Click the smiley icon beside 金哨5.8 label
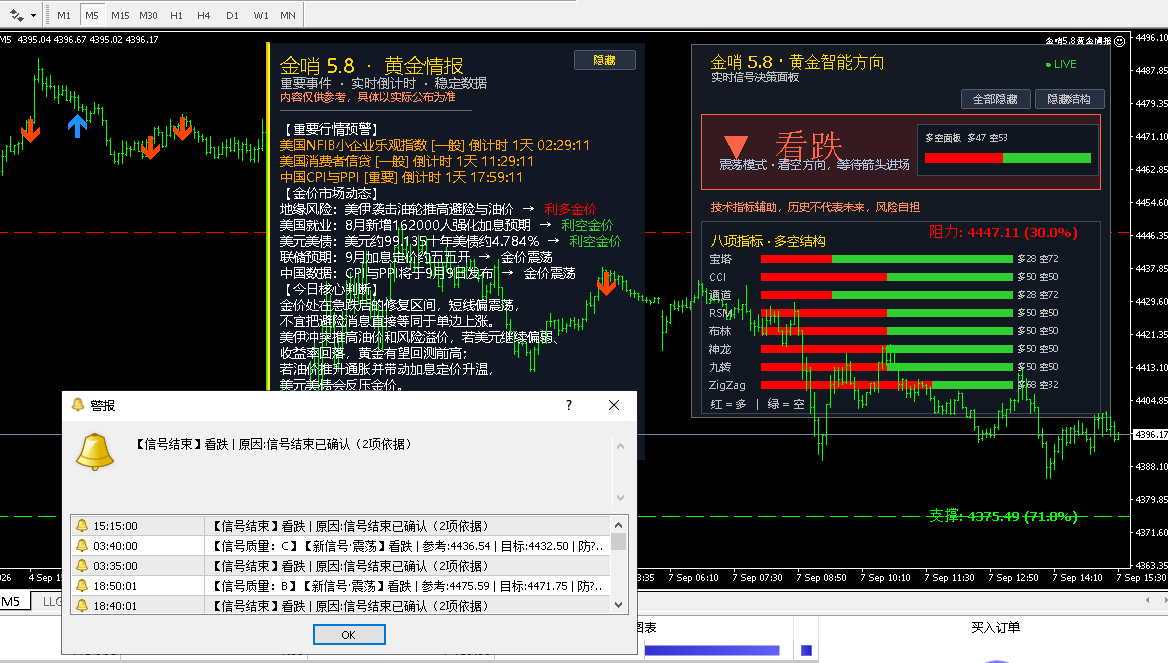 click(1119, 41)
